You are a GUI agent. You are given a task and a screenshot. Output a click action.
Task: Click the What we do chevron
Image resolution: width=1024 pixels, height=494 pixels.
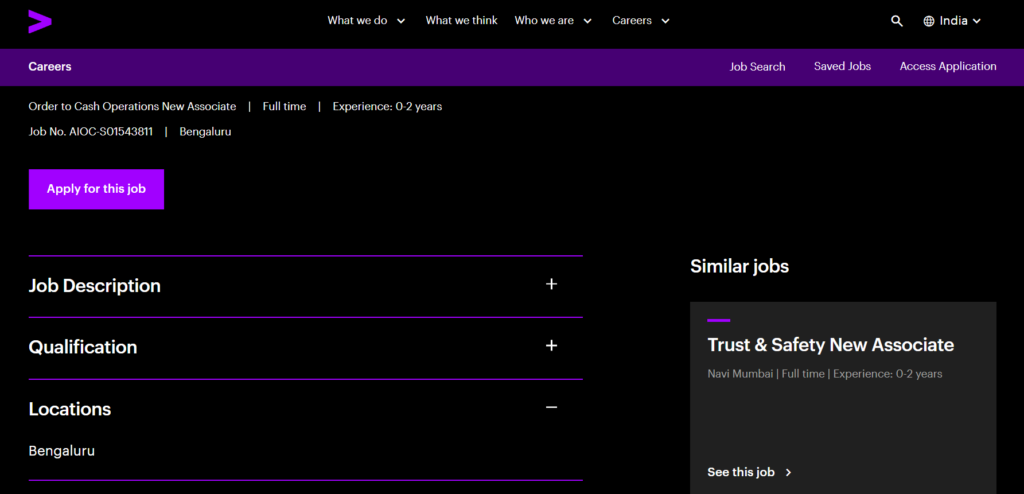point(401,21)
